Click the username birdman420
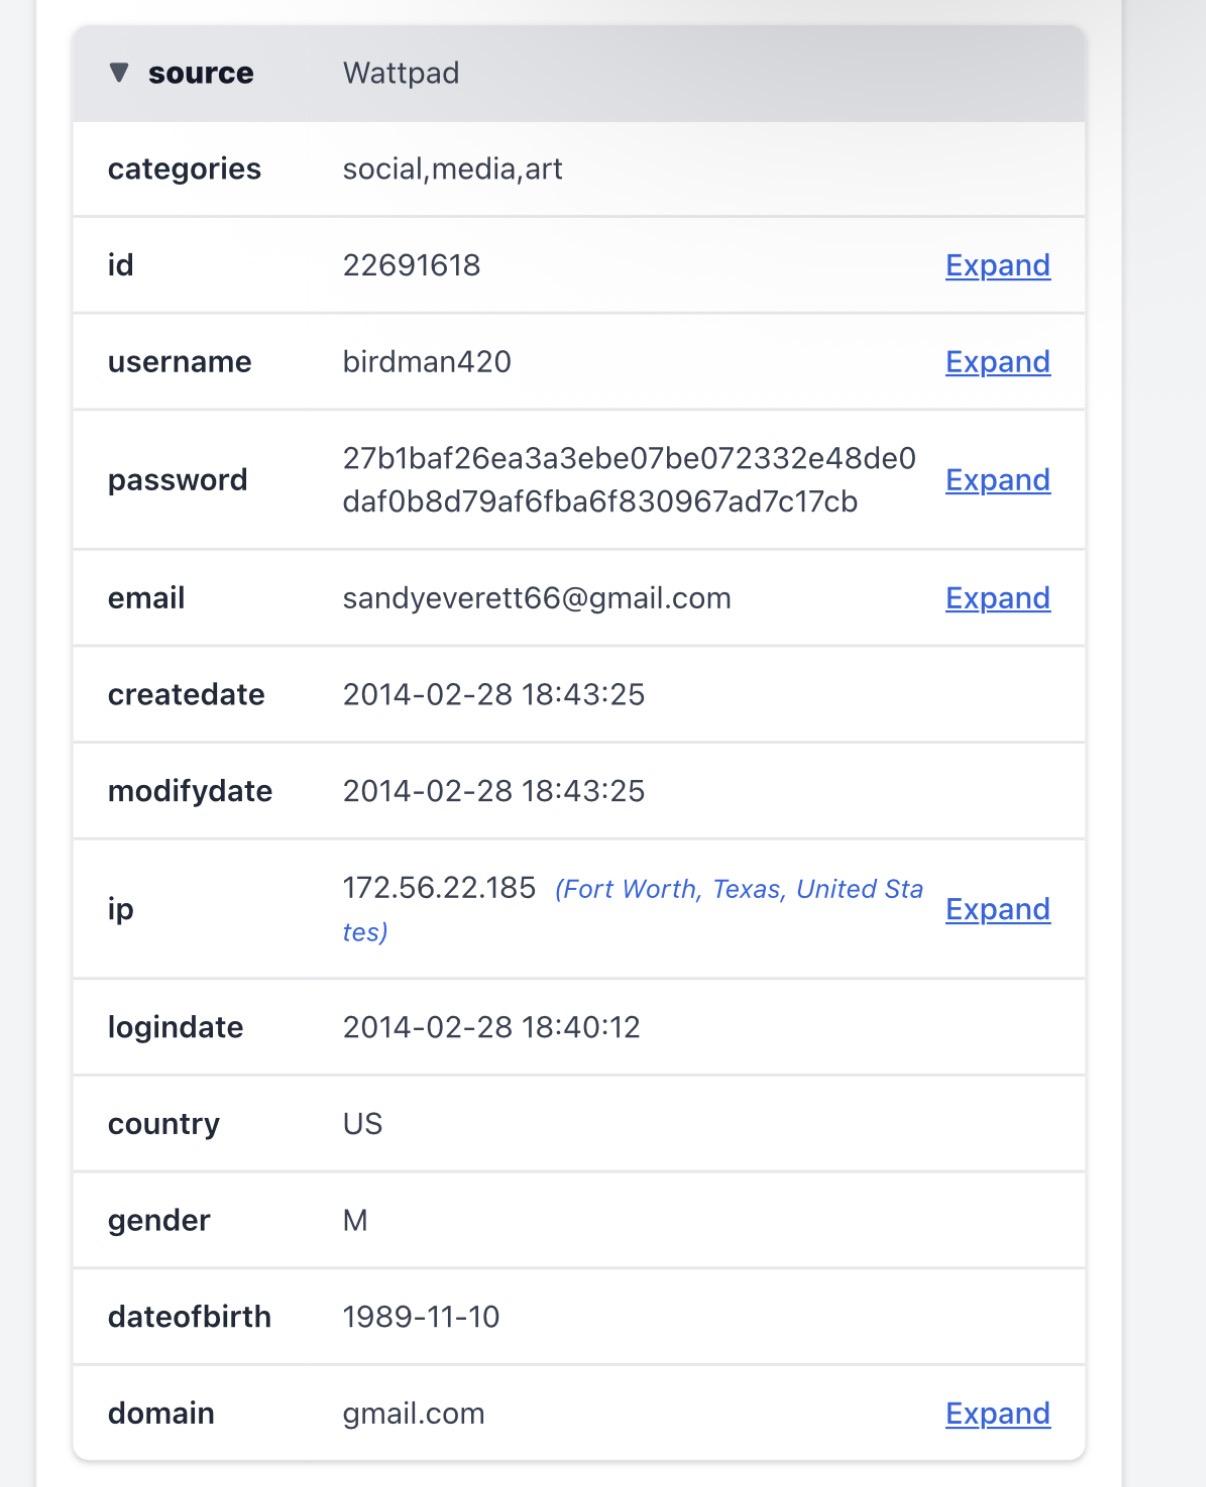The image size is (1206, 1487). point(427,362)
